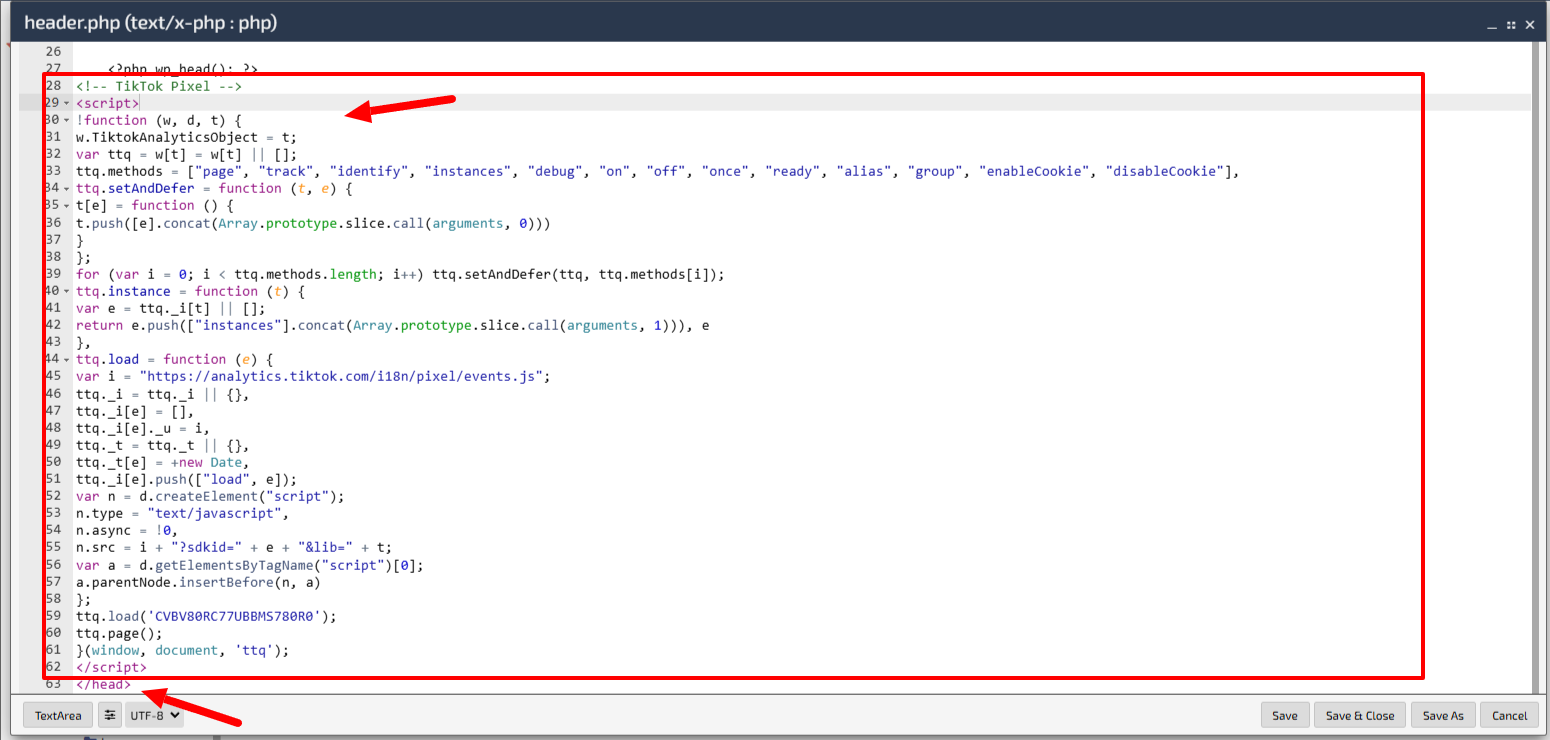Click the t.push([e].concat line 36

[313, 223]
